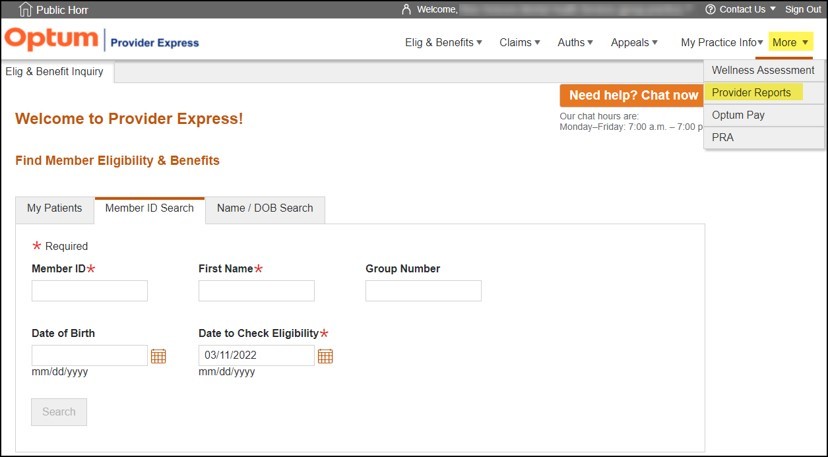
Task: Expand the Claims dropdown menu
Action: pyautogui.click(x=519, y=43)
